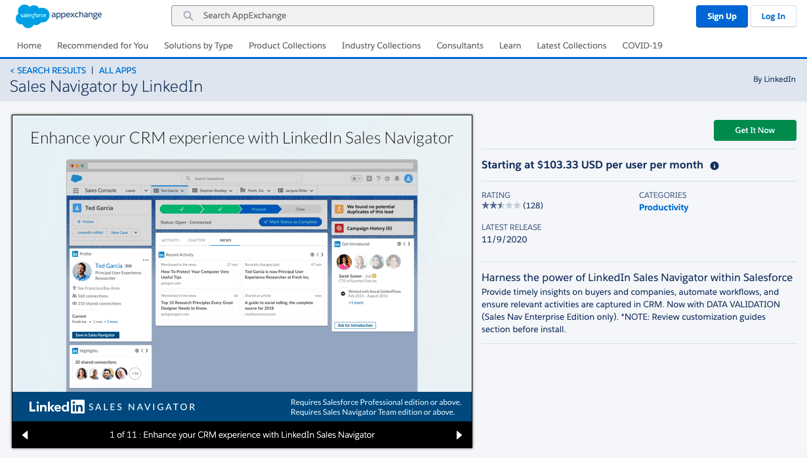807x458 pixels.
Task: Open Industry Collections menu
Action: 381,45
